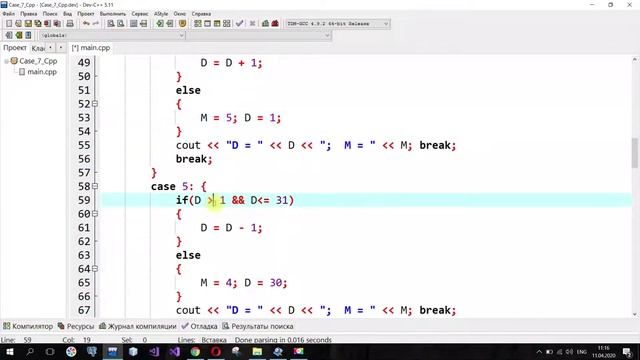The height and width of the screenshot is (360, 640).
Task: Fold the else block at line 64
Action: [95, 269]
